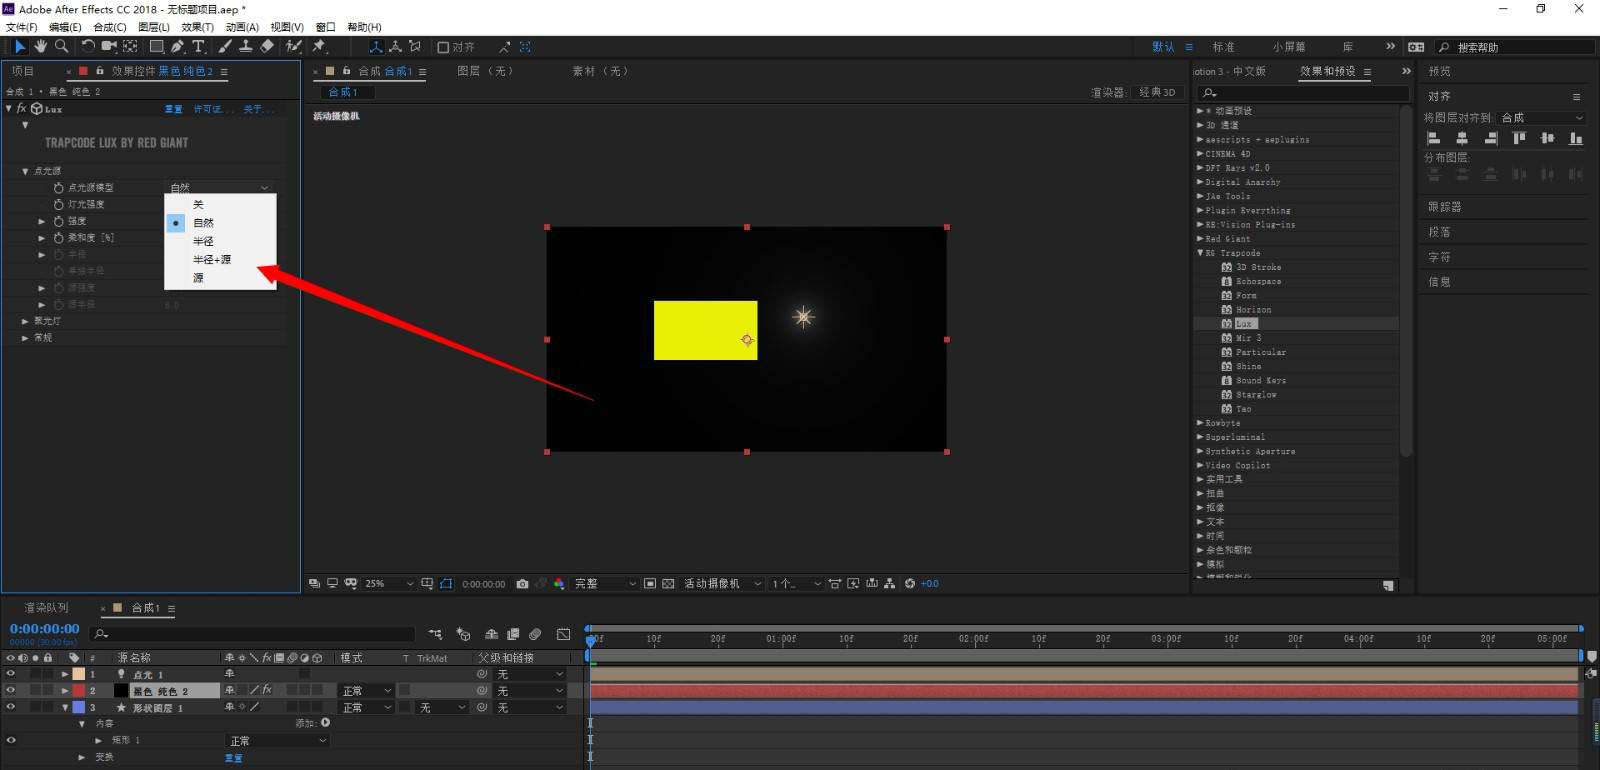Viewport: 1600px width, 770px height.
Task: Select the Brush tool
Action: pyautogui.click(x=225, y=46)
